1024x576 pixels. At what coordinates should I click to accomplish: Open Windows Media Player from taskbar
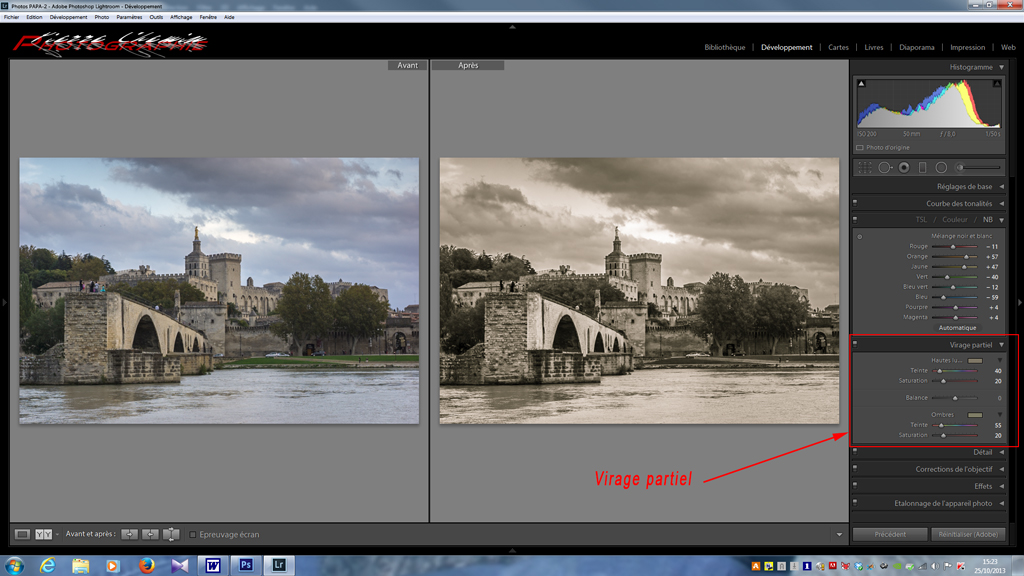coord(113,566)
